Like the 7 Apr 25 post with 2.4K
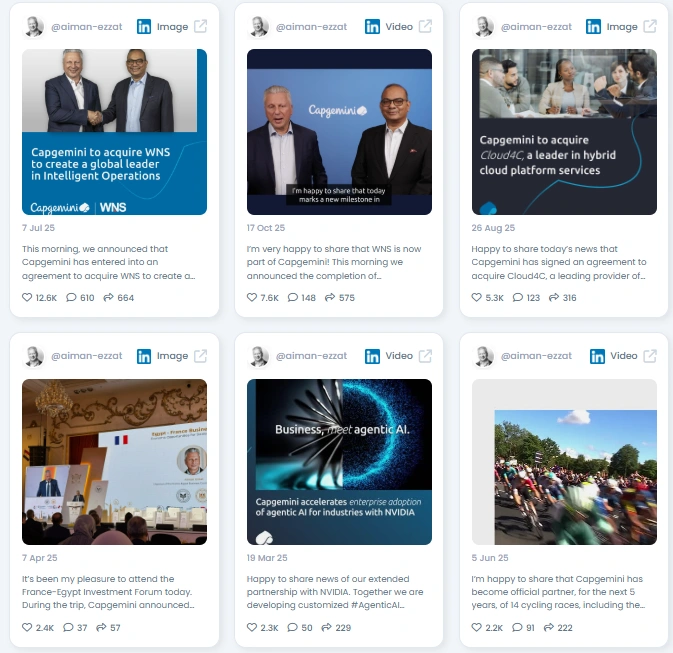The width and height of the screenshot is (673, 653). [27, 627]
